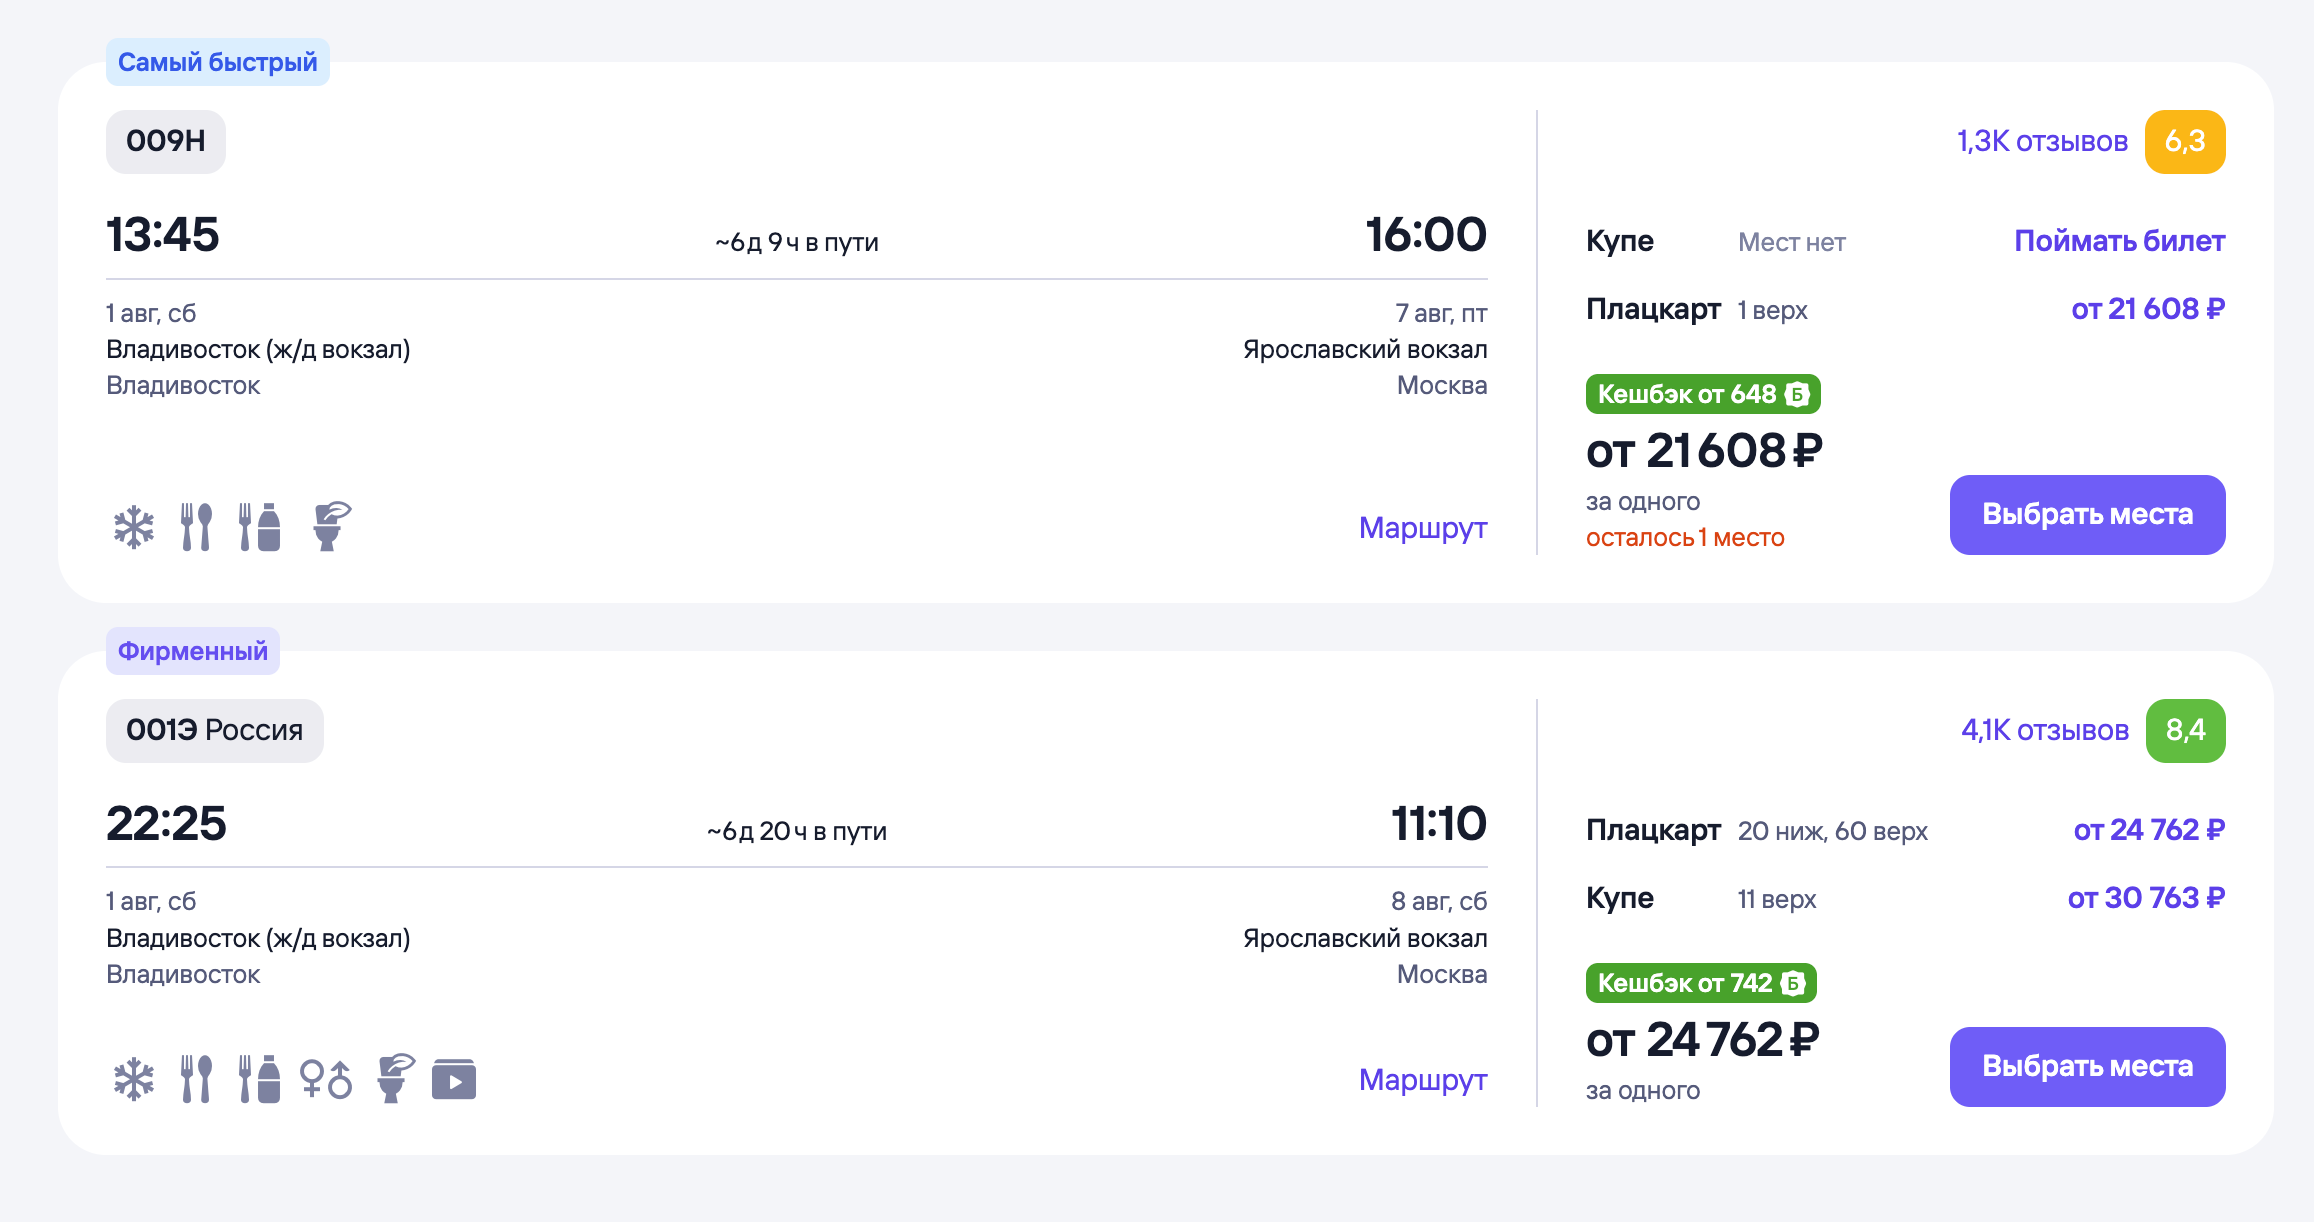The height and width of the screenshot is (1222, 2314).
Task: Click the restaurant utensils icon on train 001Э
Action: (x=196, y=1079)
